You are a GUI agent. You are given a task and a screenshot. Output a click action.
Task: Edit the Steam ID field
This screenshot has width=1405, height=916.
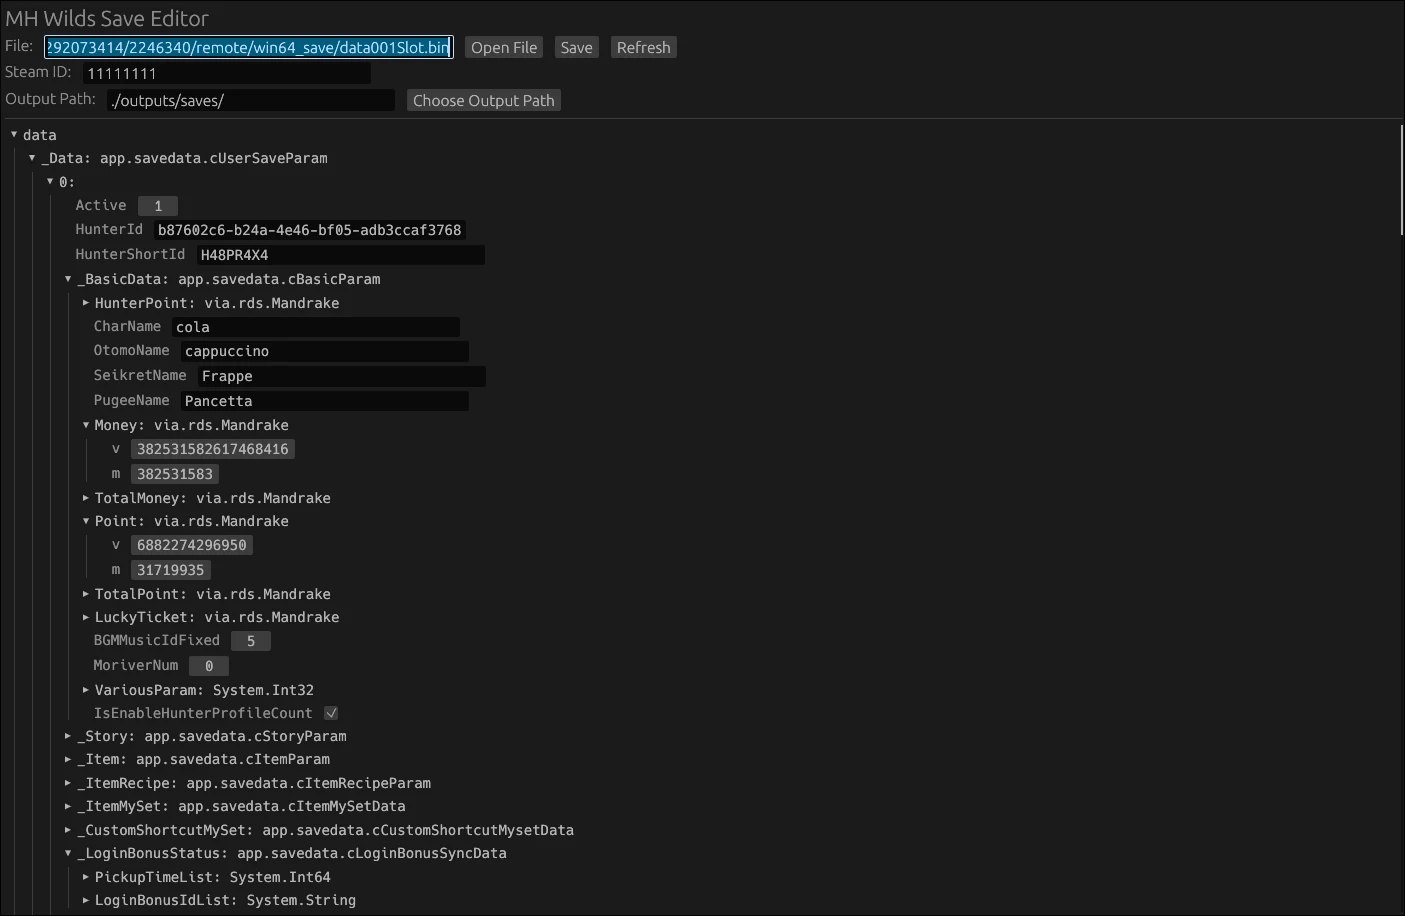227,74
